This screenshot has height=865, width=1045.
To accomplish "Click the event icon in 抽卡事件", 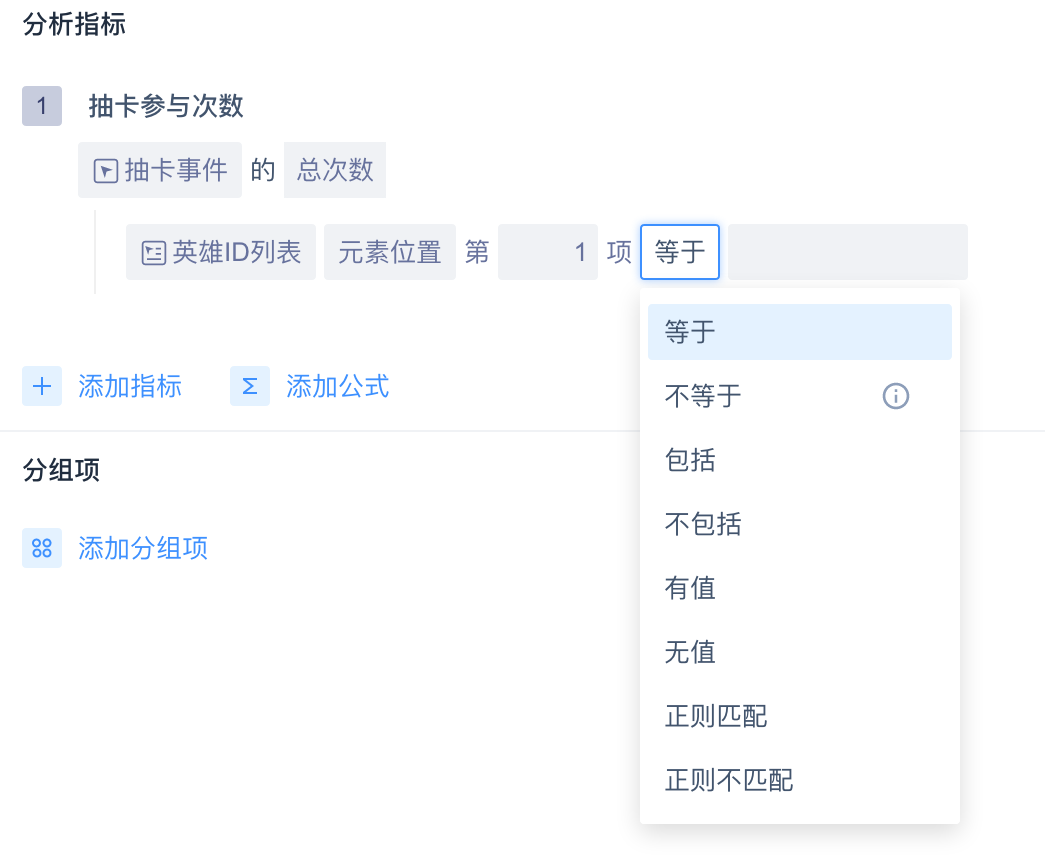I will coord(106,171).
